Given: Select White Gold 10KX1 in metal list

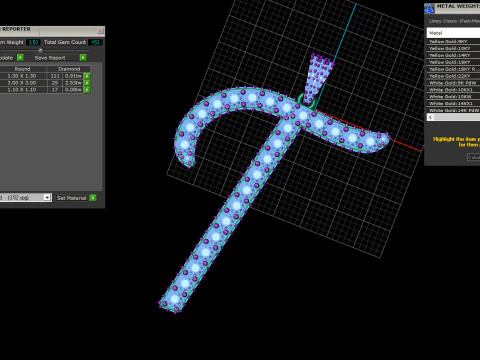Looking at the screenshot, I should point(453,90).
